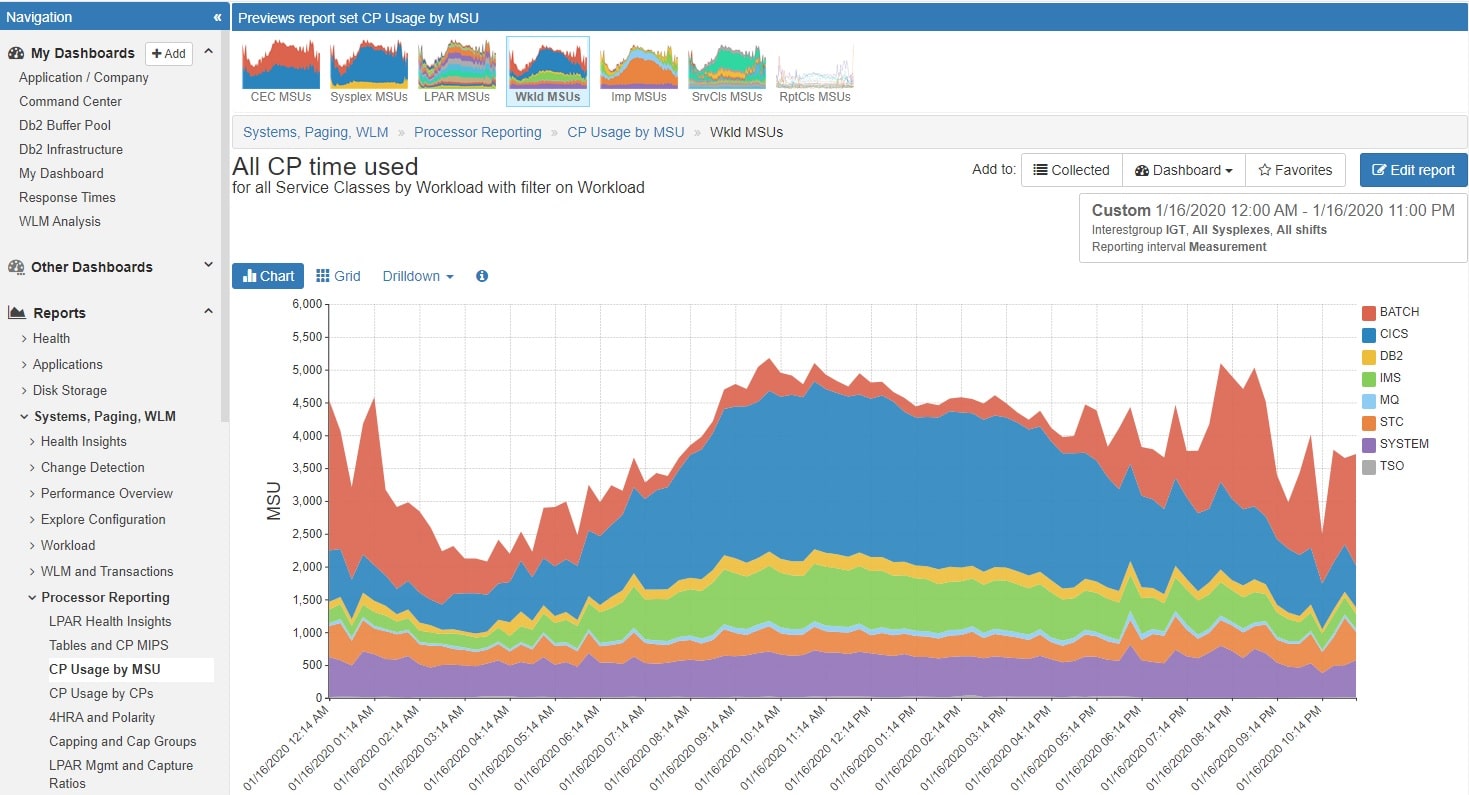Switch to Grid view
Image resolution: width=1469 pixels, height=795 pixels.
[338, 276]
